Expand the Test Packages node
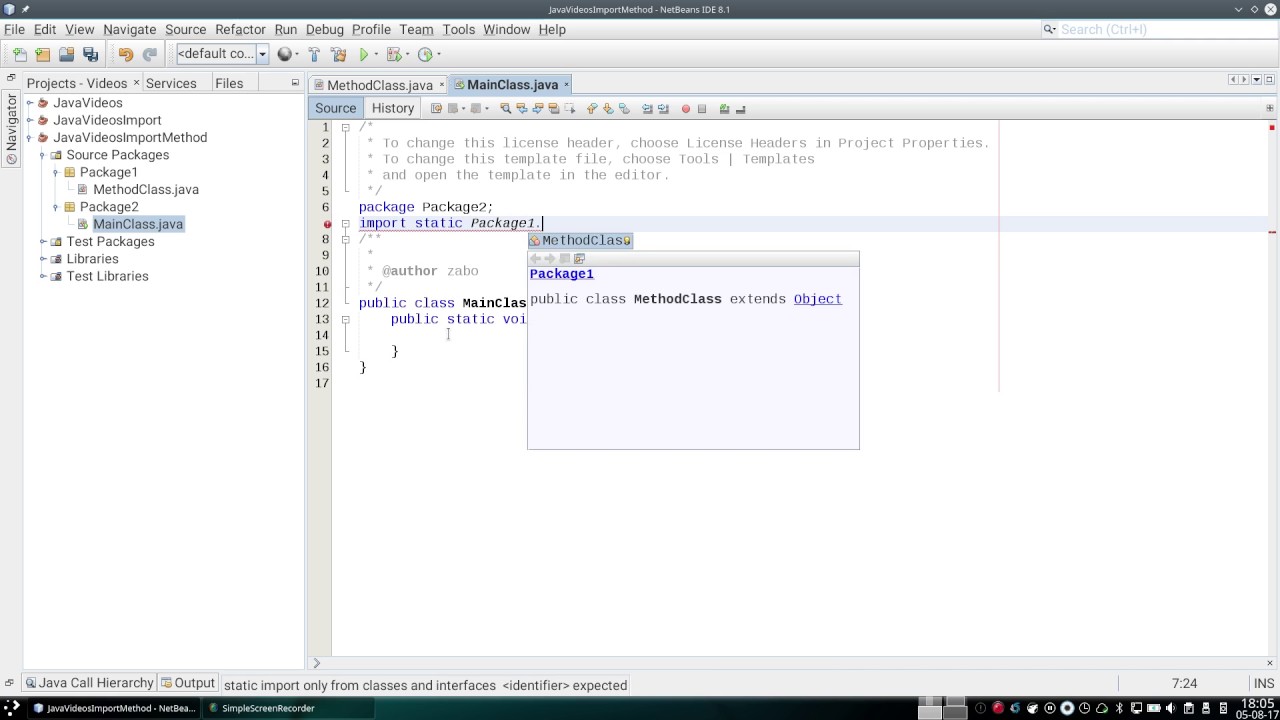Image resolution: width=1280 pixels, height=720 pixels. tap(43, 242)
